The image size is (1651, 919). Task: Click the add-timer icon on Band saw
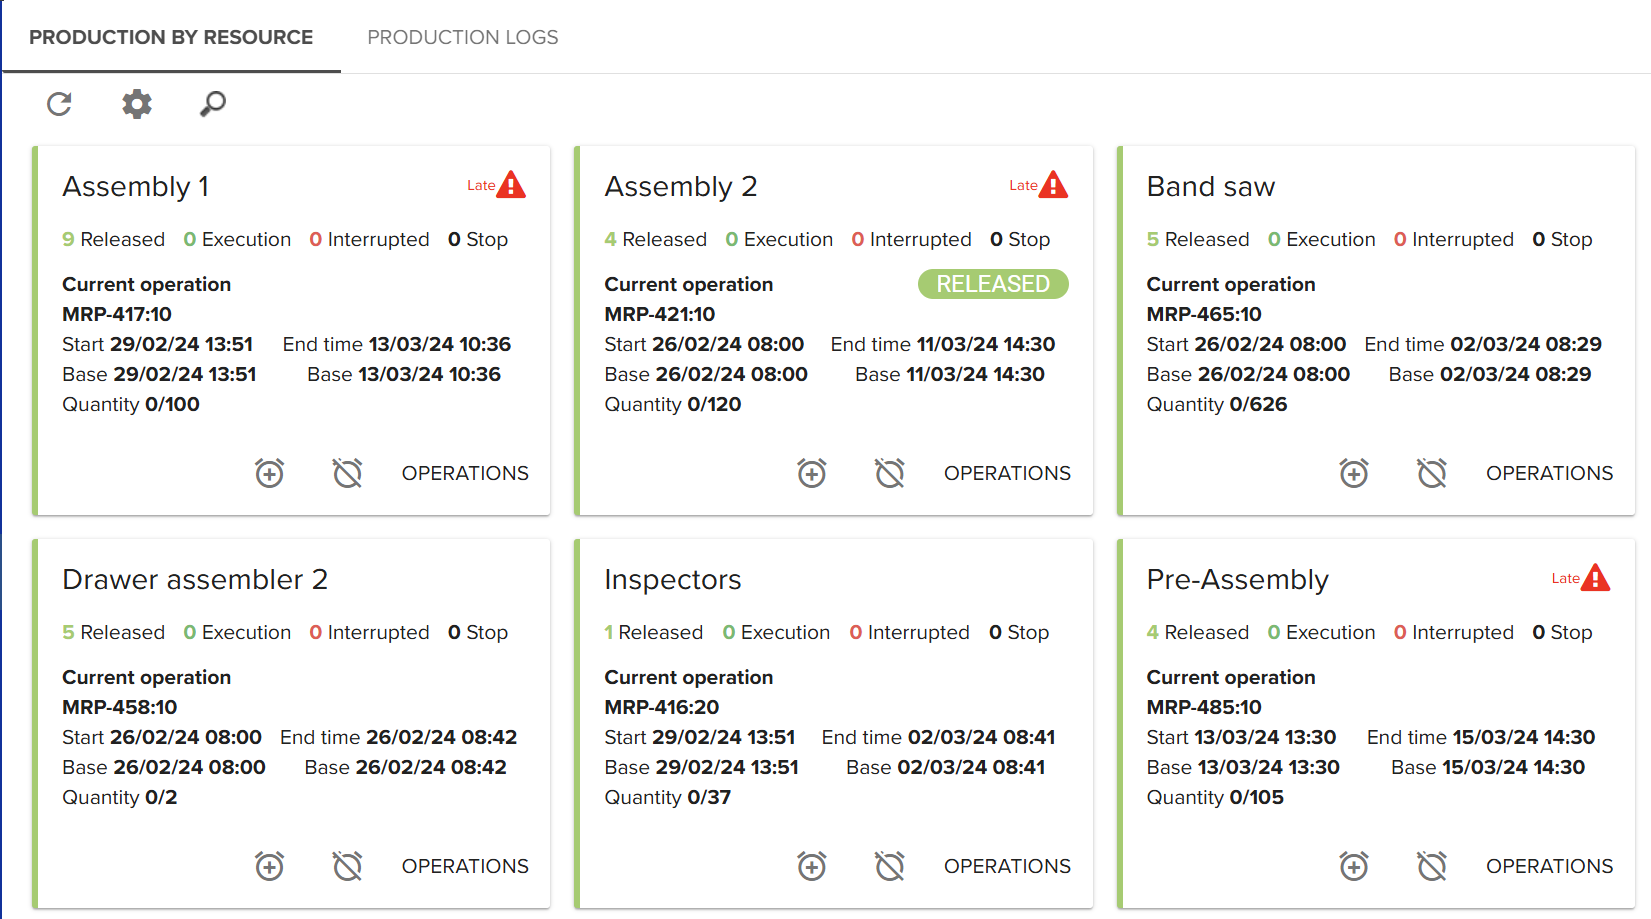click(1354, 473)
